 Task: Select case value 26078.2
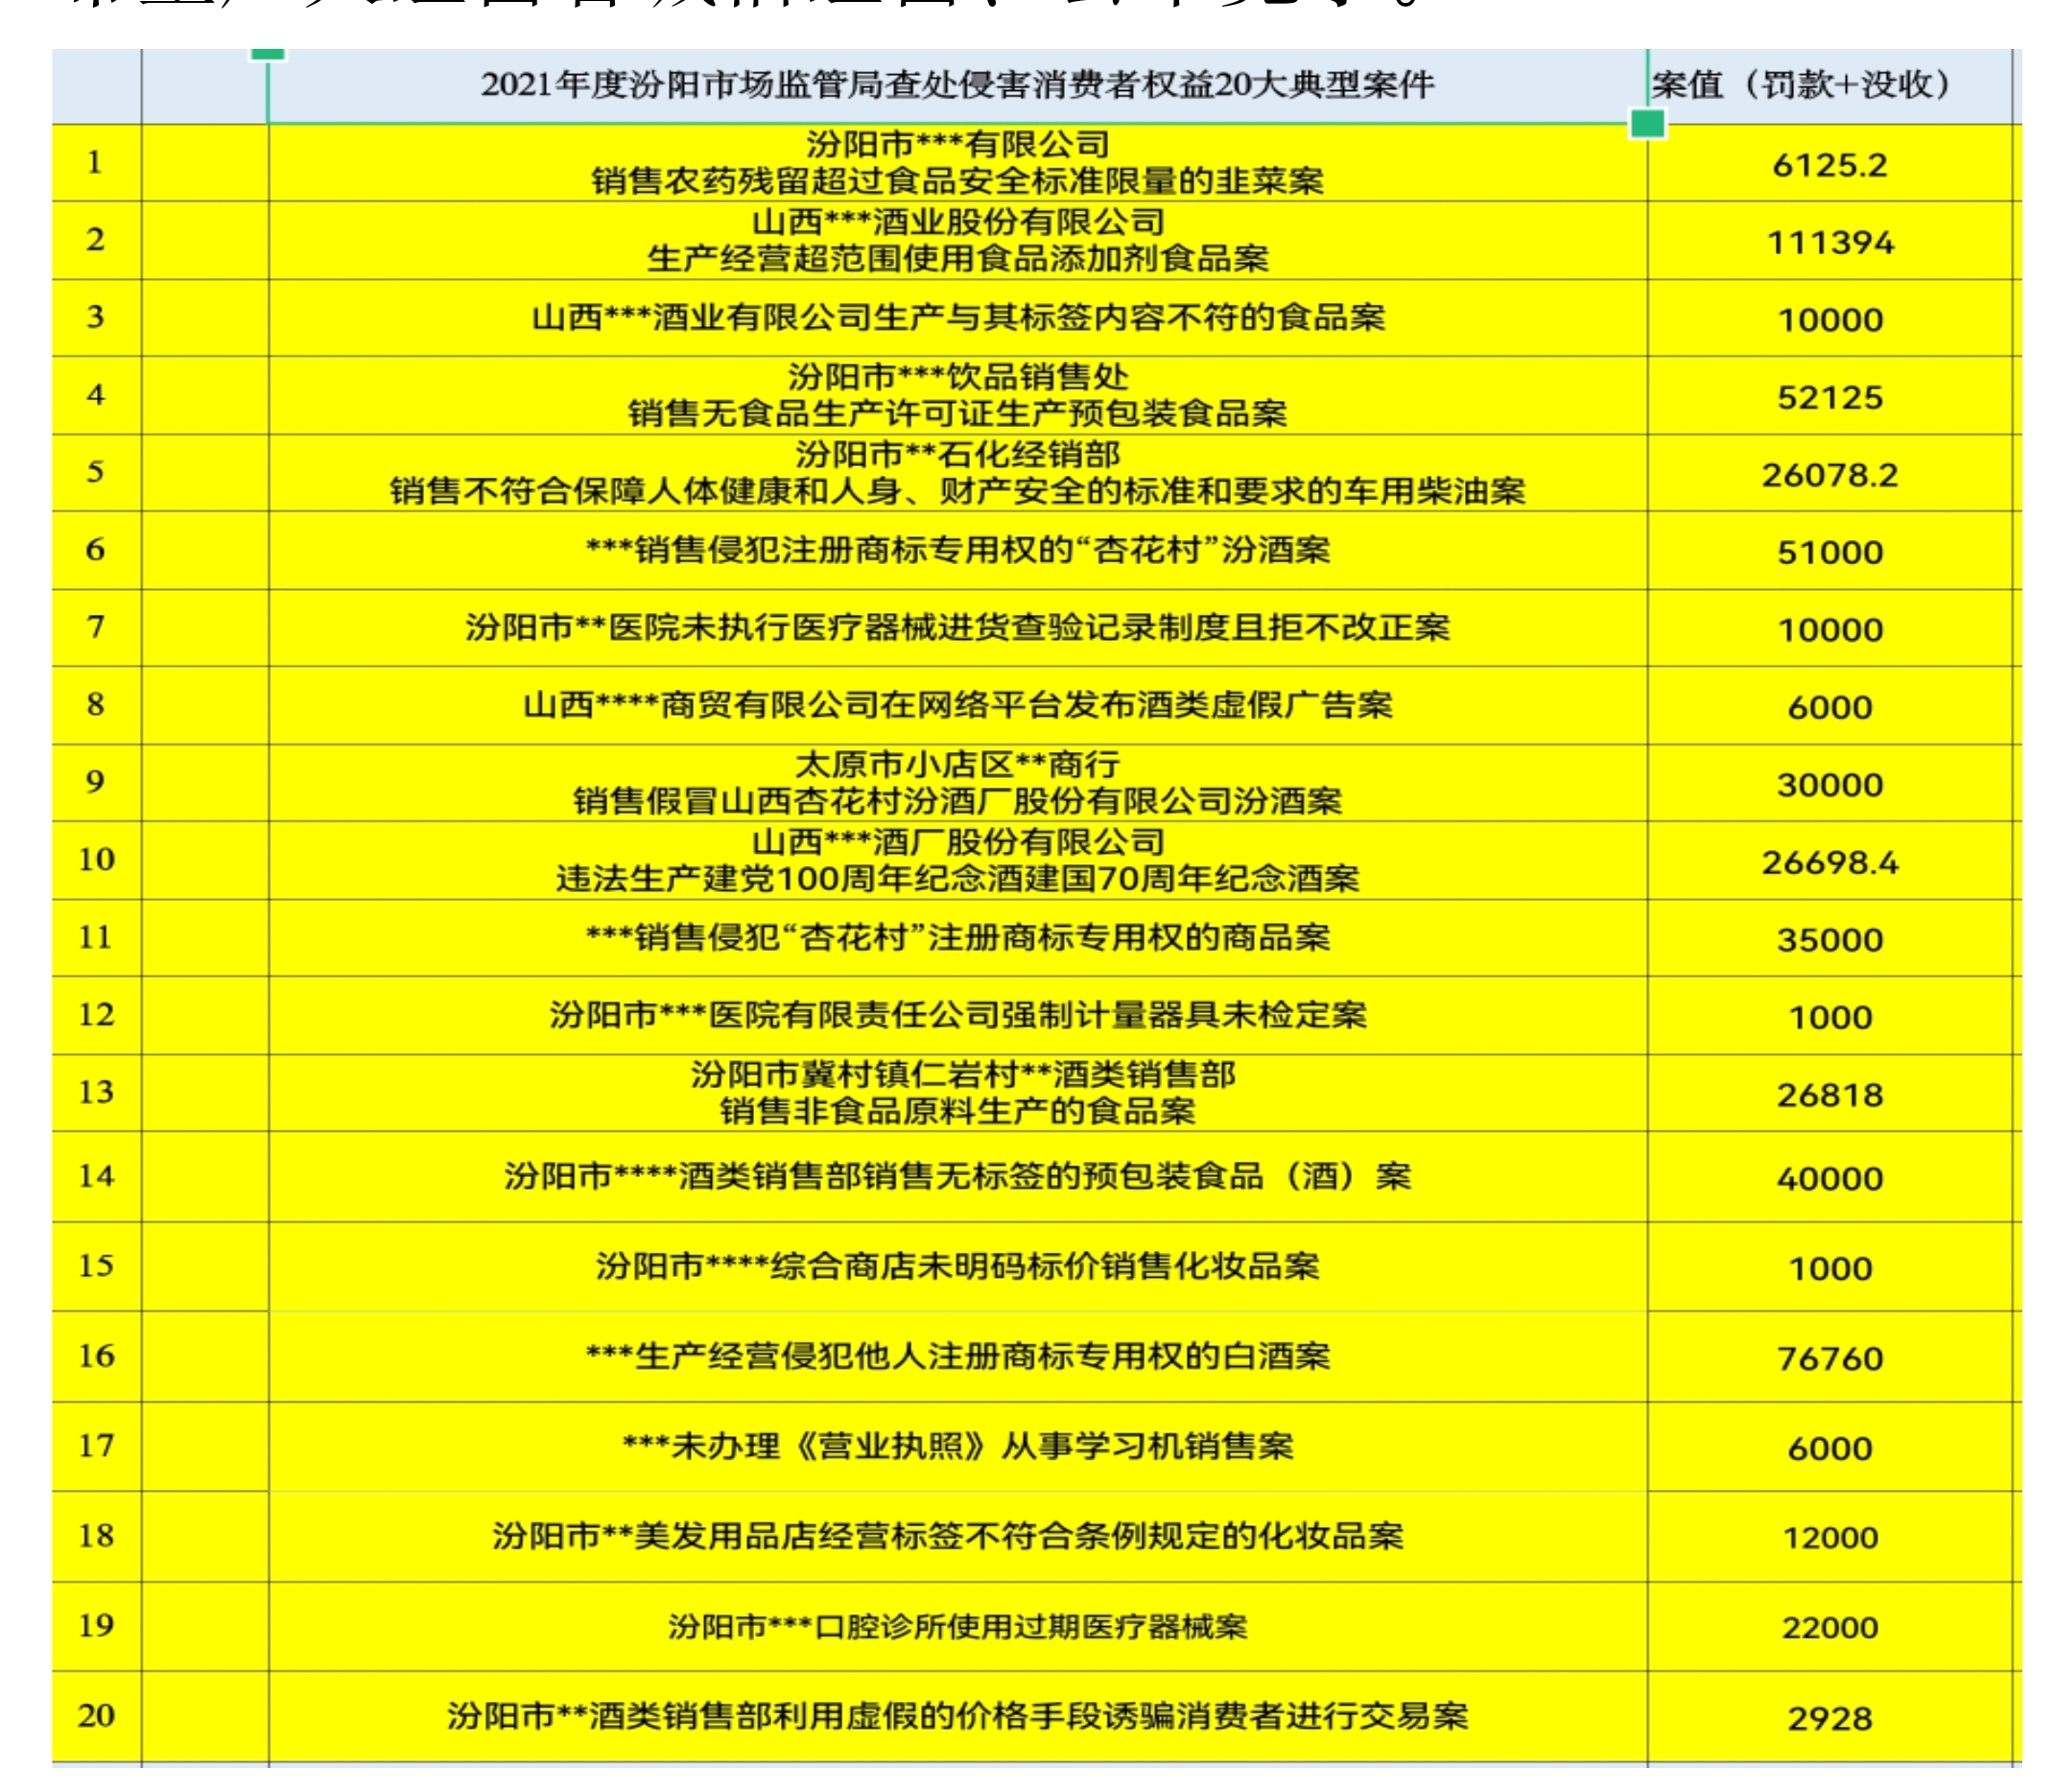pos(1829,474)
